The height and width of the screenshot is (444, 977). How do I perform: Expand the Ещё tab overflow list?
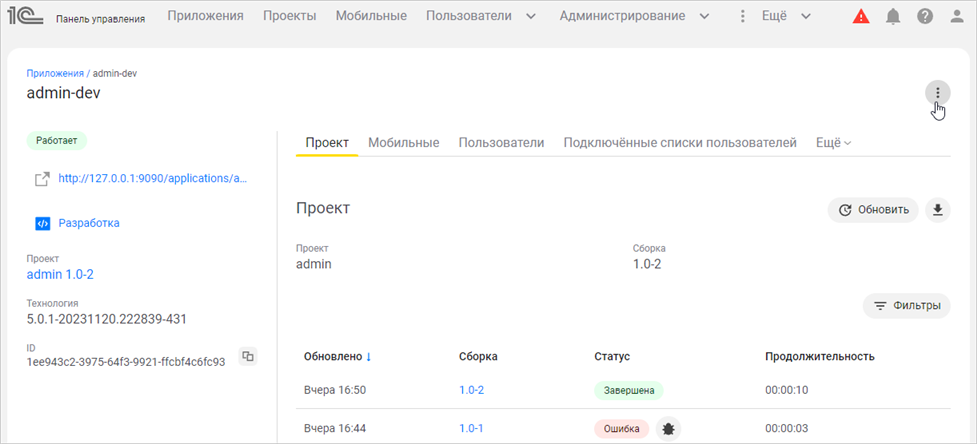(x=833, y=143)
